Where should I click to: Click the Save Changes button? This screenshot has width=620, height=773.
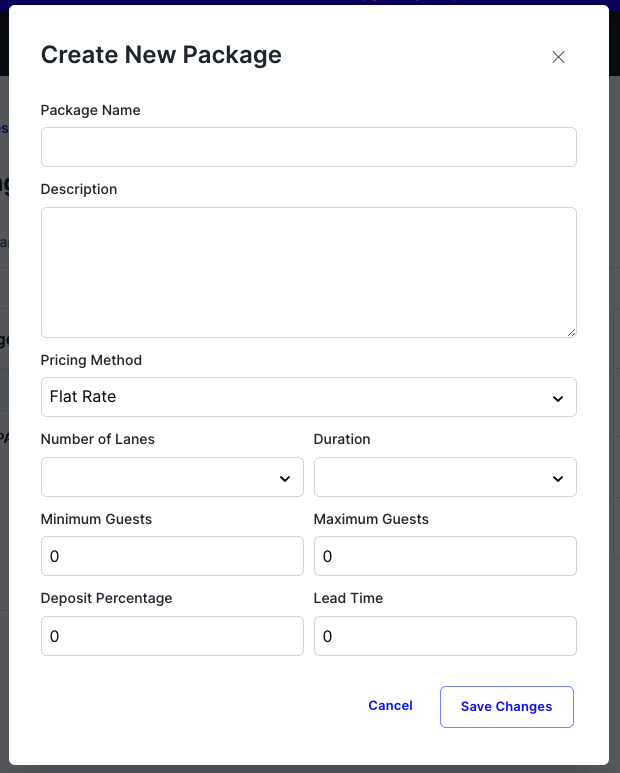coord(506,707)
